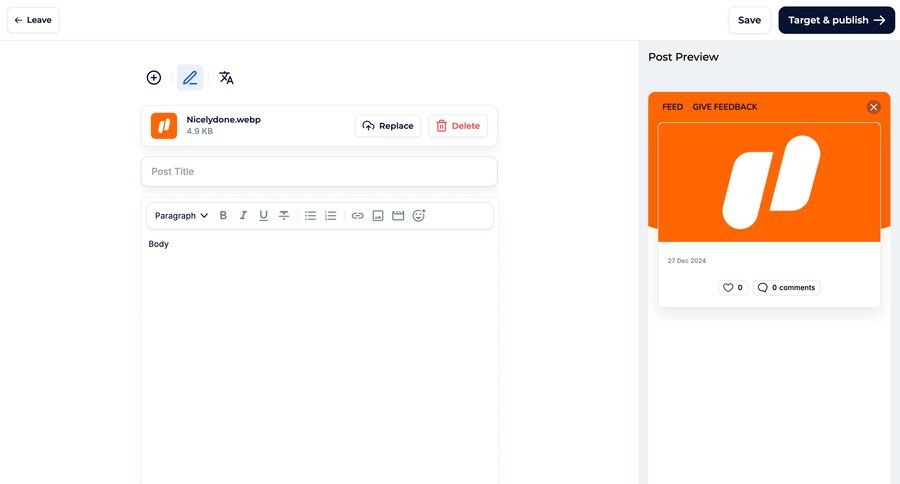Screen dimensions: 900x484
Task: Click the add block plus icon
Action: 154,78
